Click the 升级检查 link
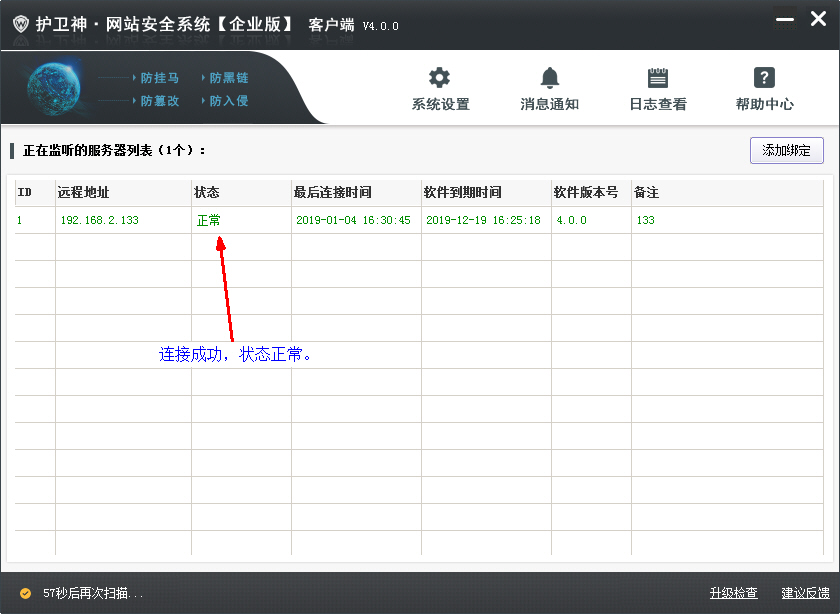840x614 pixels. 733,593
